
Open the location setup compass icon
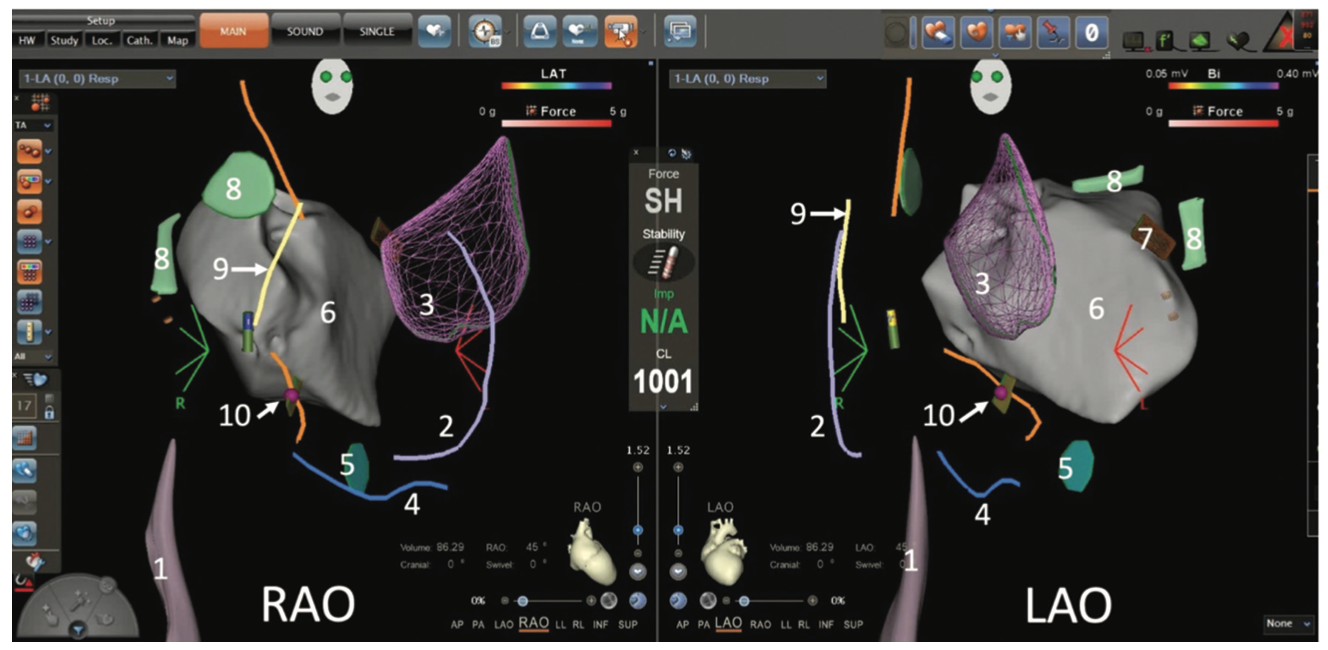tap(483, 30)
